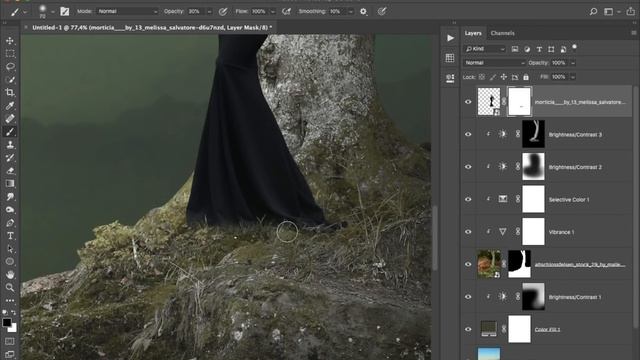Toggle Quick Mask mode
Image resolution: width=640 pixels, height=360 pixels.
[10, 341]
